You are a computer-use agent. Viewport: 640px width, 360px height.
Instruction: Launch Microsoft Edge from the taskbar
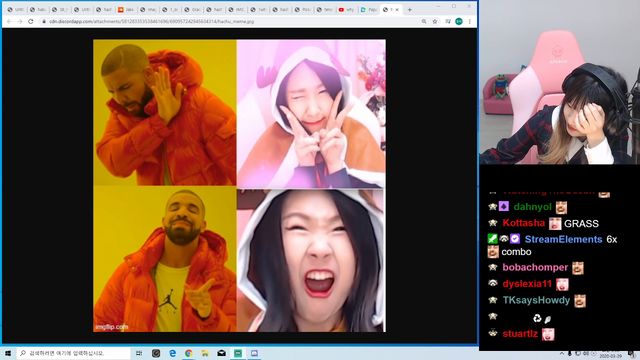pyautogui.click(x=172, y=353)
